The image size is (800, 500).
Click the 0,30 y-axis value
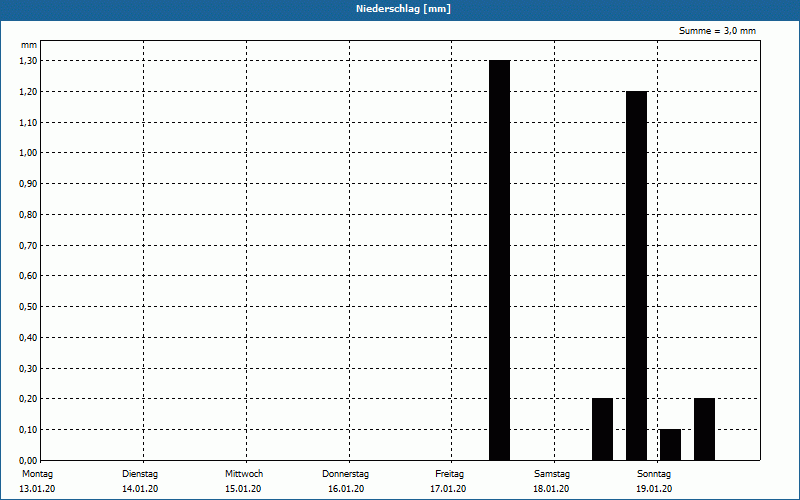point(28,368)
